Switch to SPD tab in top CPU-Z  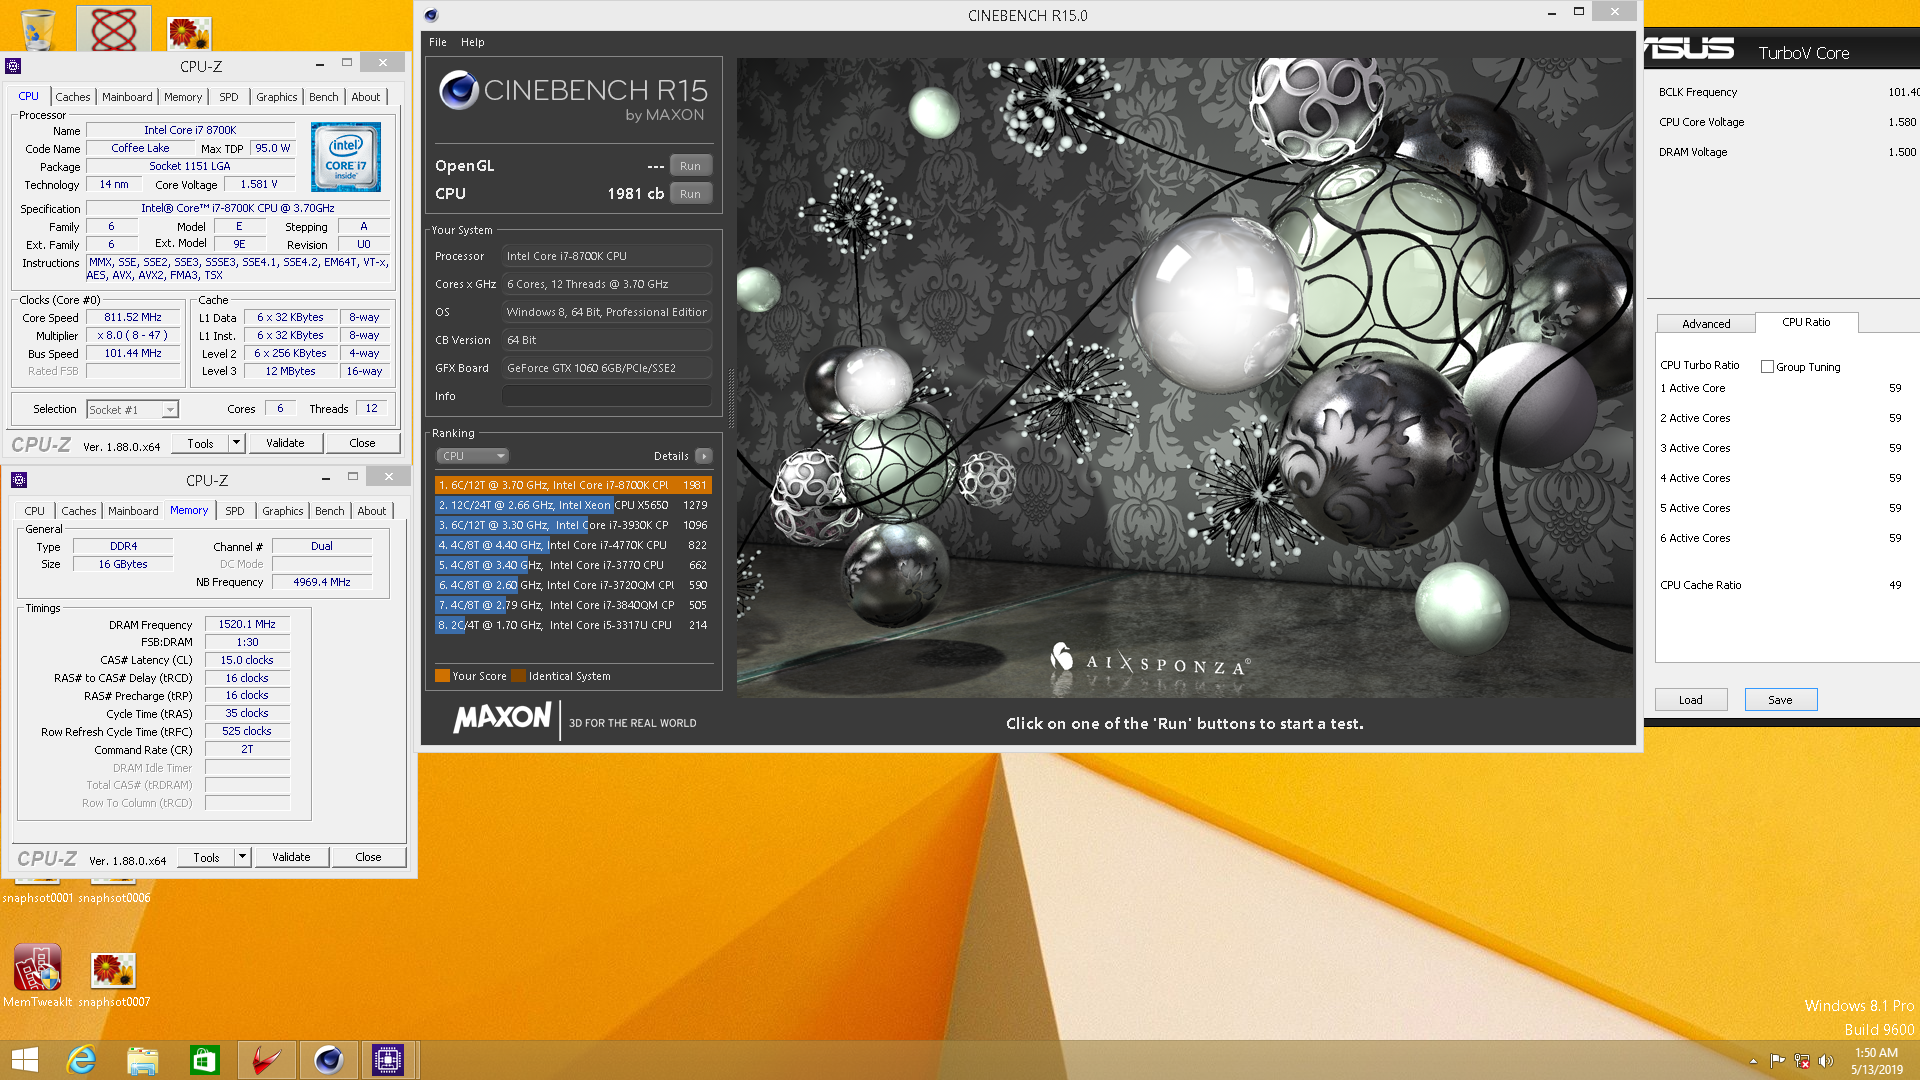(x=229, y=97)
